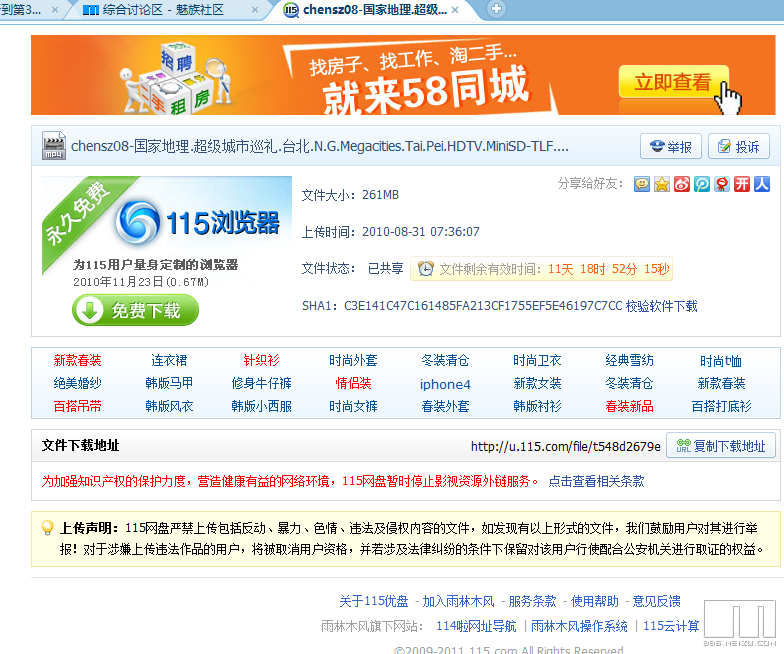Open the 百搭打底衫 link

click(x=721, y=406)
